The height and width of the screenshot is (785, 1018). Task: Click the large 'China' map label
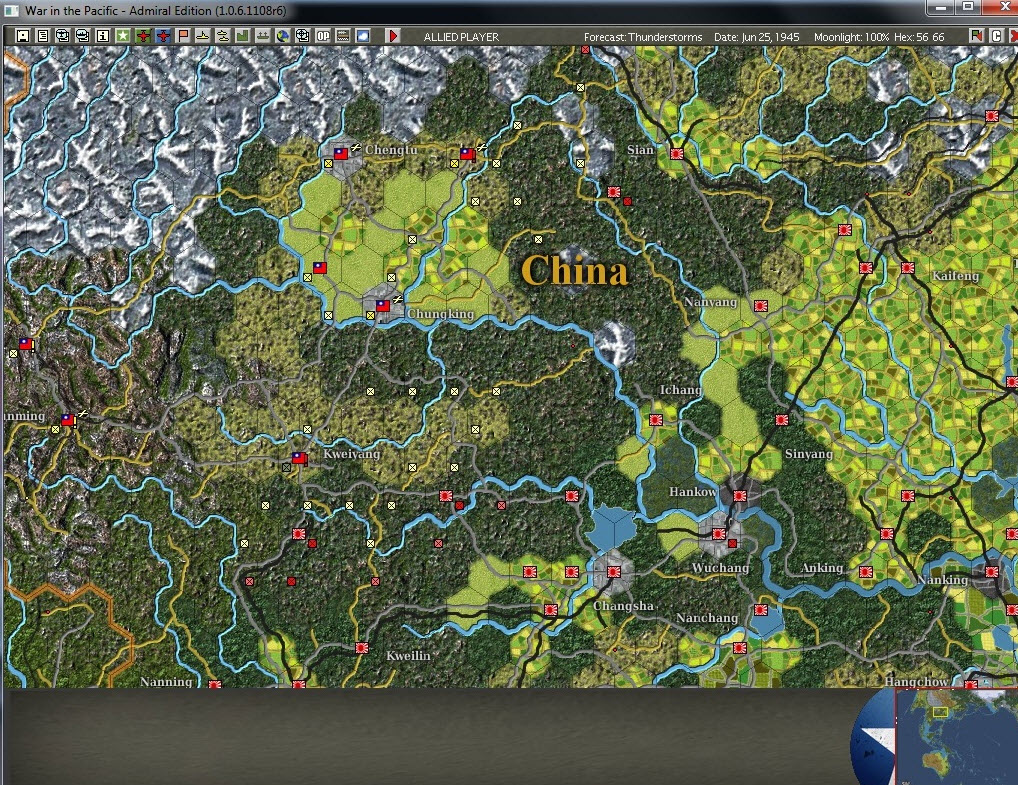point(575,271)
